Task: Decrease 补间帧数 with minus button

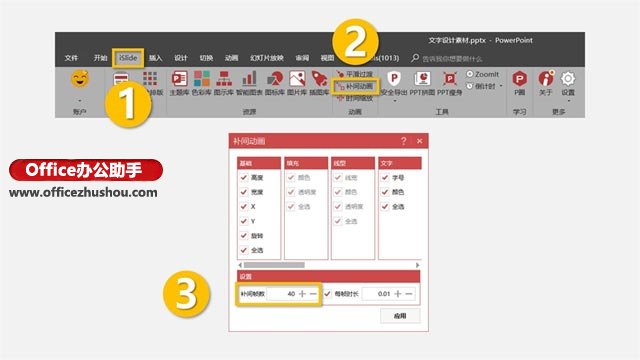Action: point(313,293)
